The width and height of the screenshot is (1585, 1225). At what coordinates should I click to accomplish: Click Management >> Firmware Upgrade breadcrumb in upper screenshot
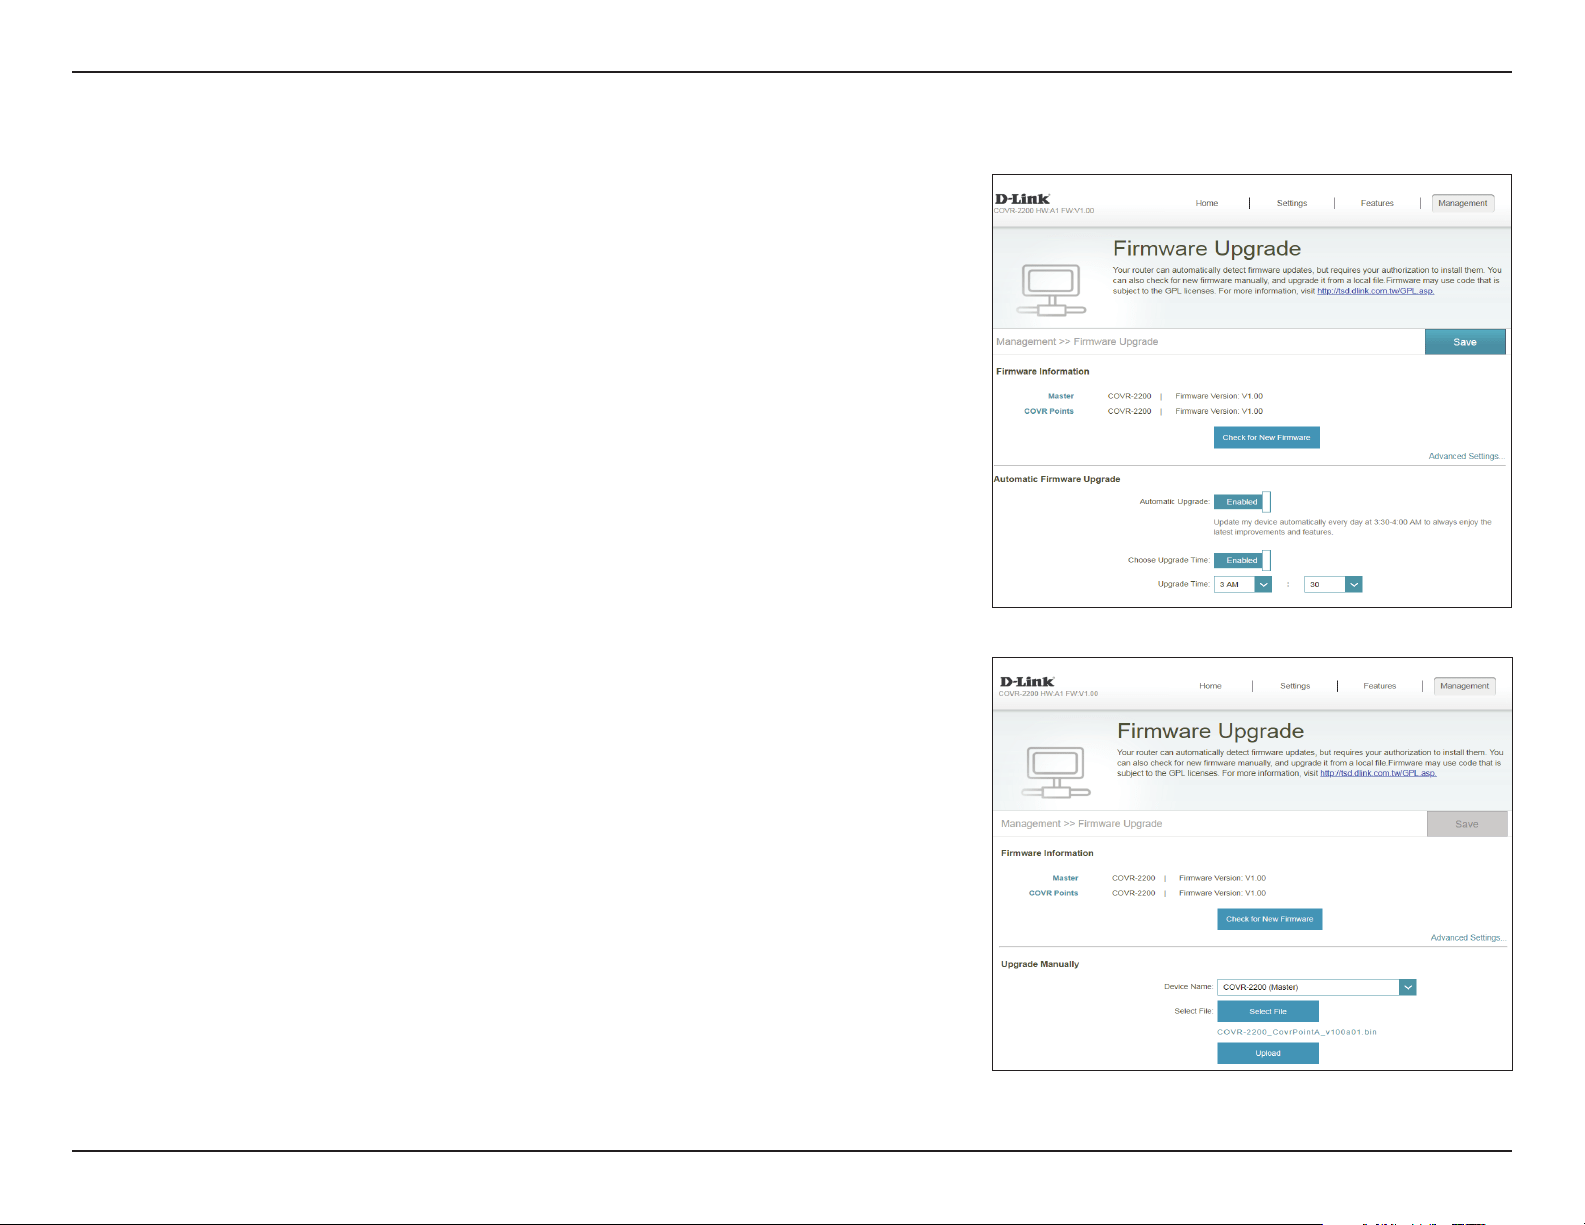coord(1077,342)
